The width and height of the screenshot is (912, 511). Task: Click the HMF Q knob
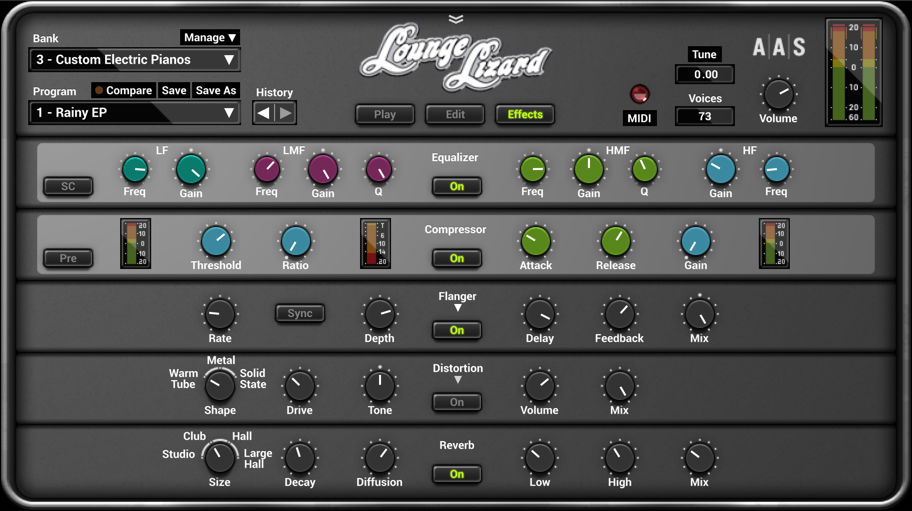pos(644,169)
